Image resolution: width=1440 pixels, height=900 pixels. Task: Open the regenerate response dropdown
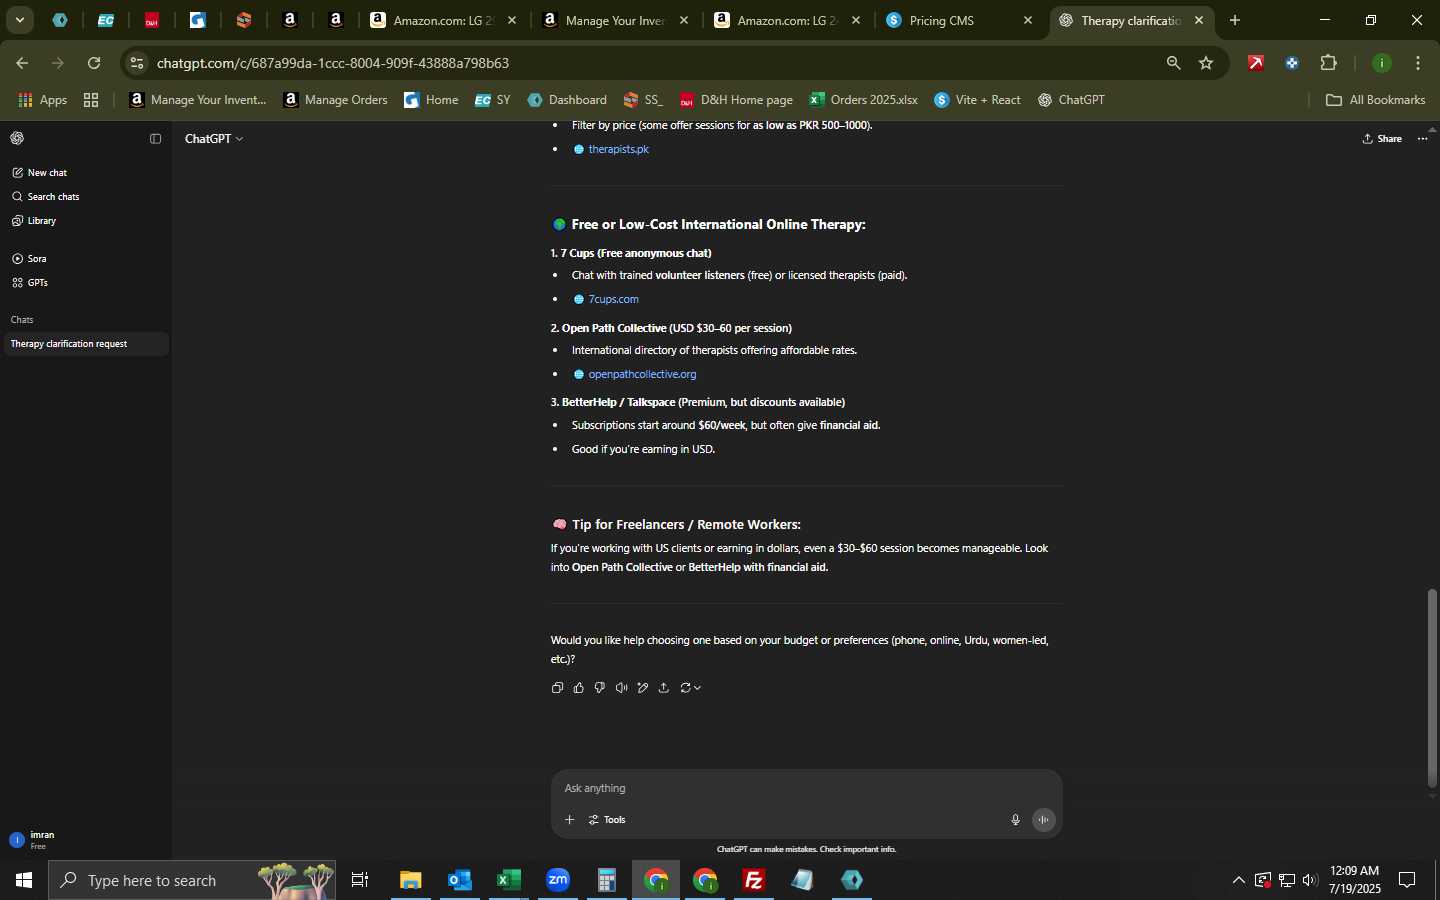690,688
